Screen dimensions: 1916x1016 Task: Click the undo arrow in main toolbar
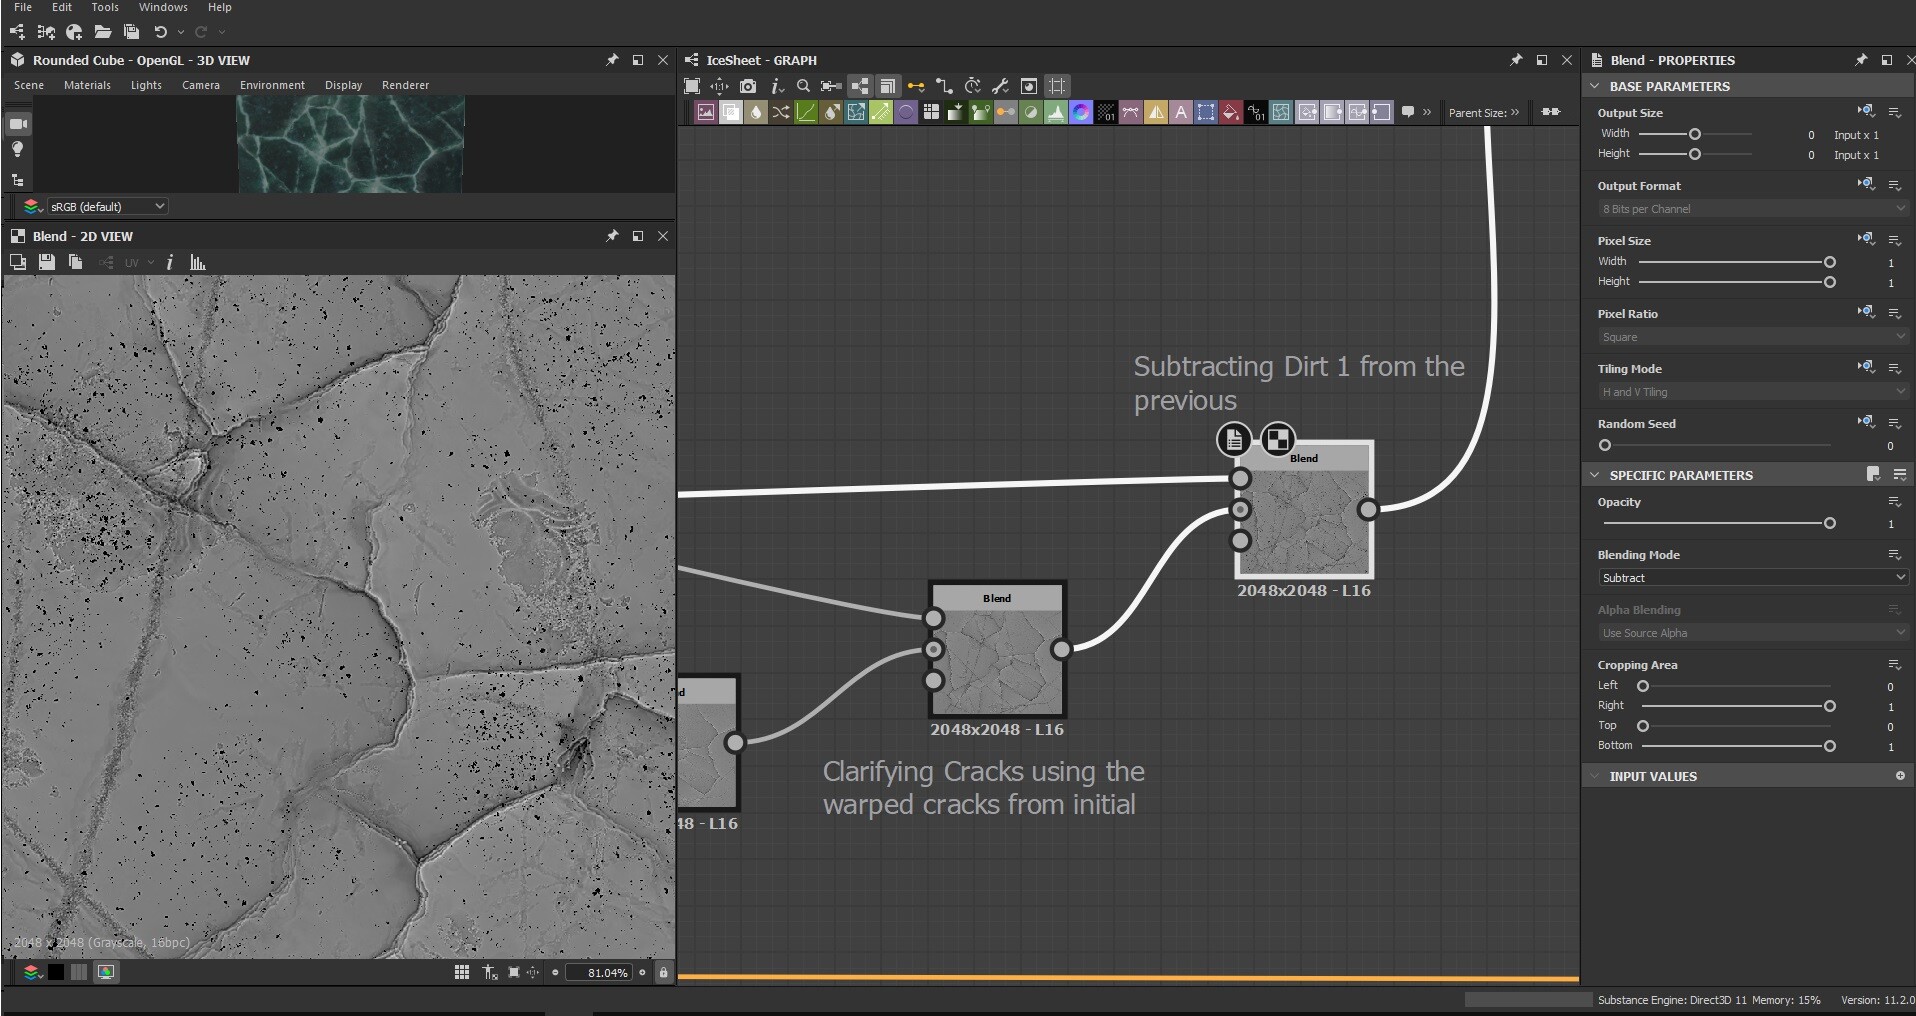[x=160, y=32]
